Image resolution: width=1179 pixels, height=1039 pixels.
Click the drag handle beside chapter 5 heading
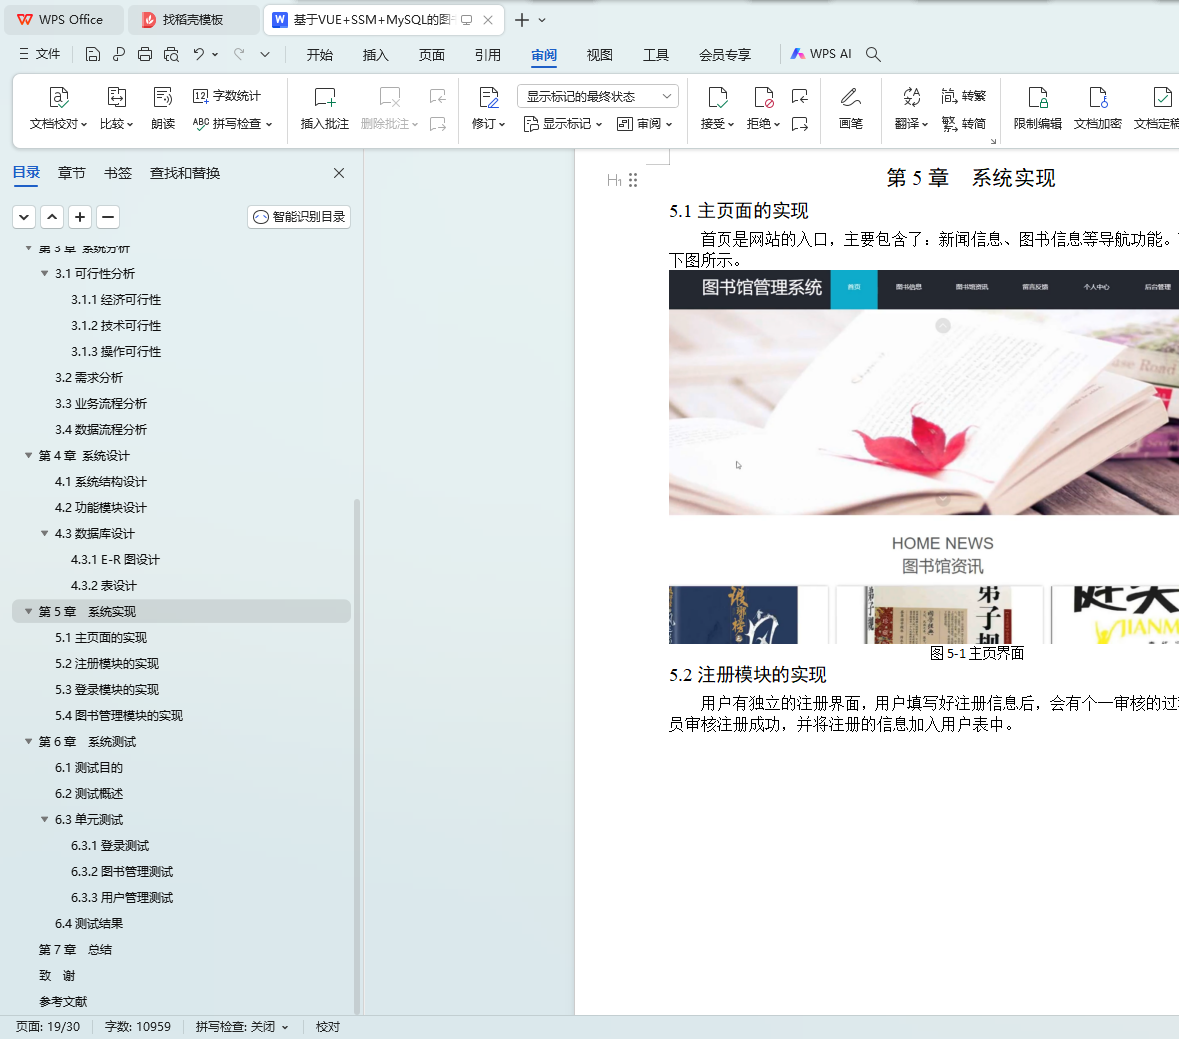633,180
